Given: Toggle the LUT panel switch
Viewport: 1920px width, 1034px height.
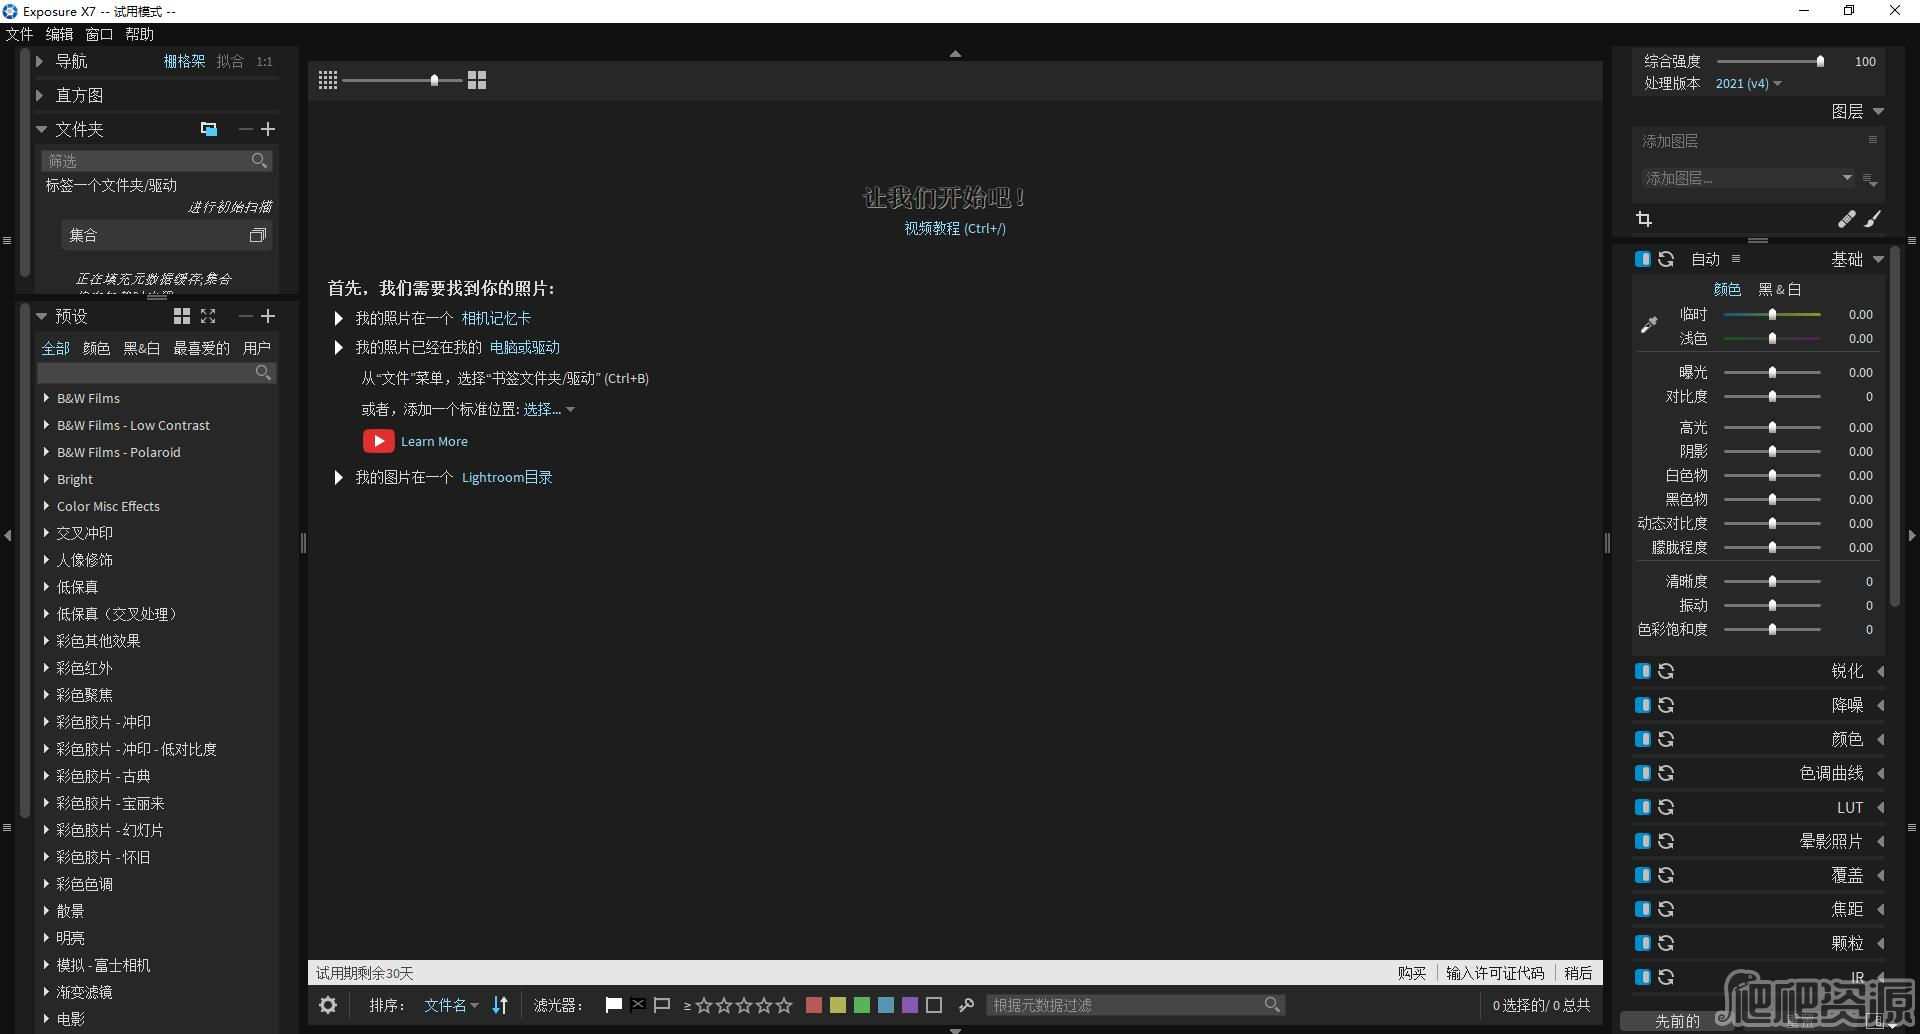Looking at the screenshot, I should [x=1643, y=807].
